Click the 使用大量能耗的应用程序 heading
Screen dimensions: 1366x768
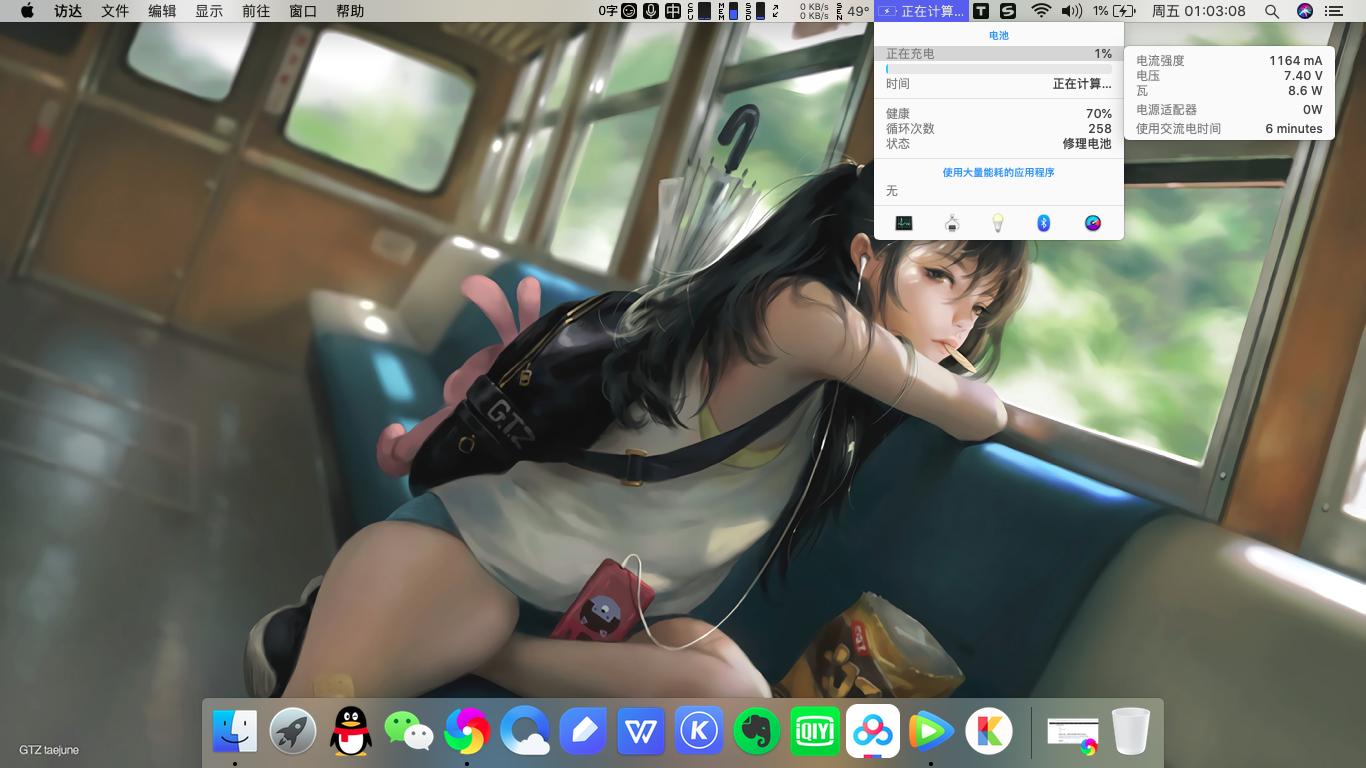coord(998,172)
